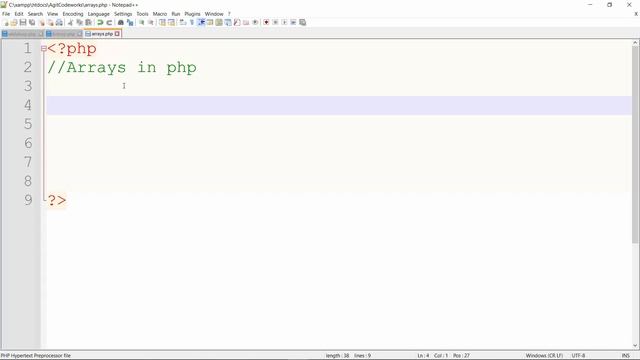The image size is (640, 360).
Task: Click the '?>' closing tag
Action: (x=57, y=200)
